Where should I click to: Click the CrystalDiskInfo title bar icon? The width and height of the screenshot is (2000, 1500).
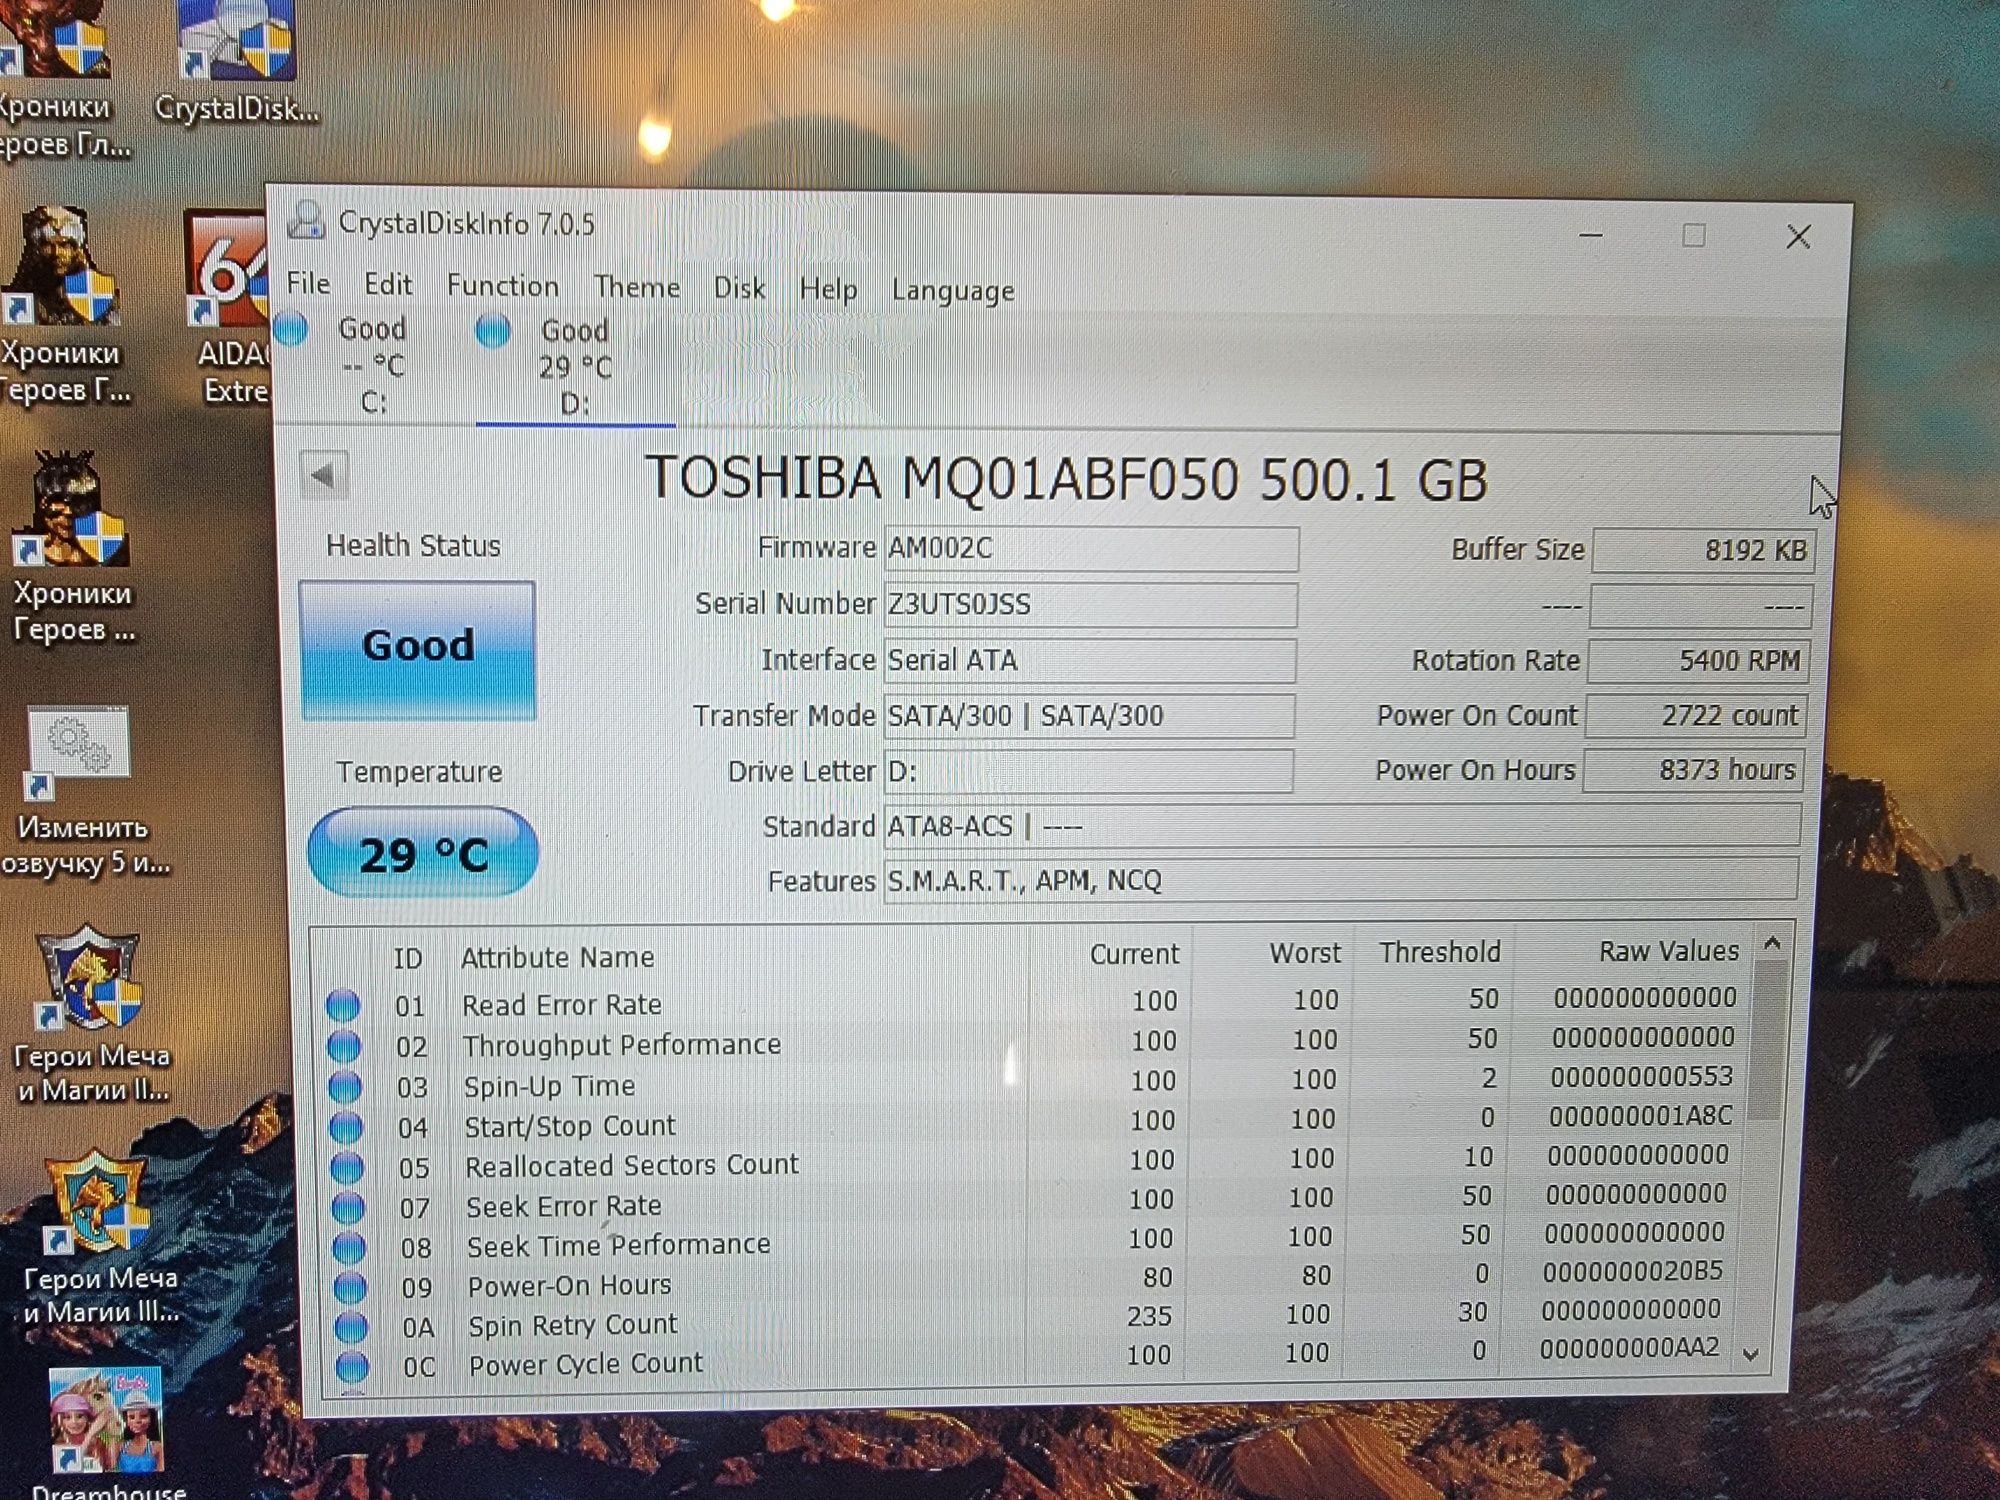click(307, 219)
